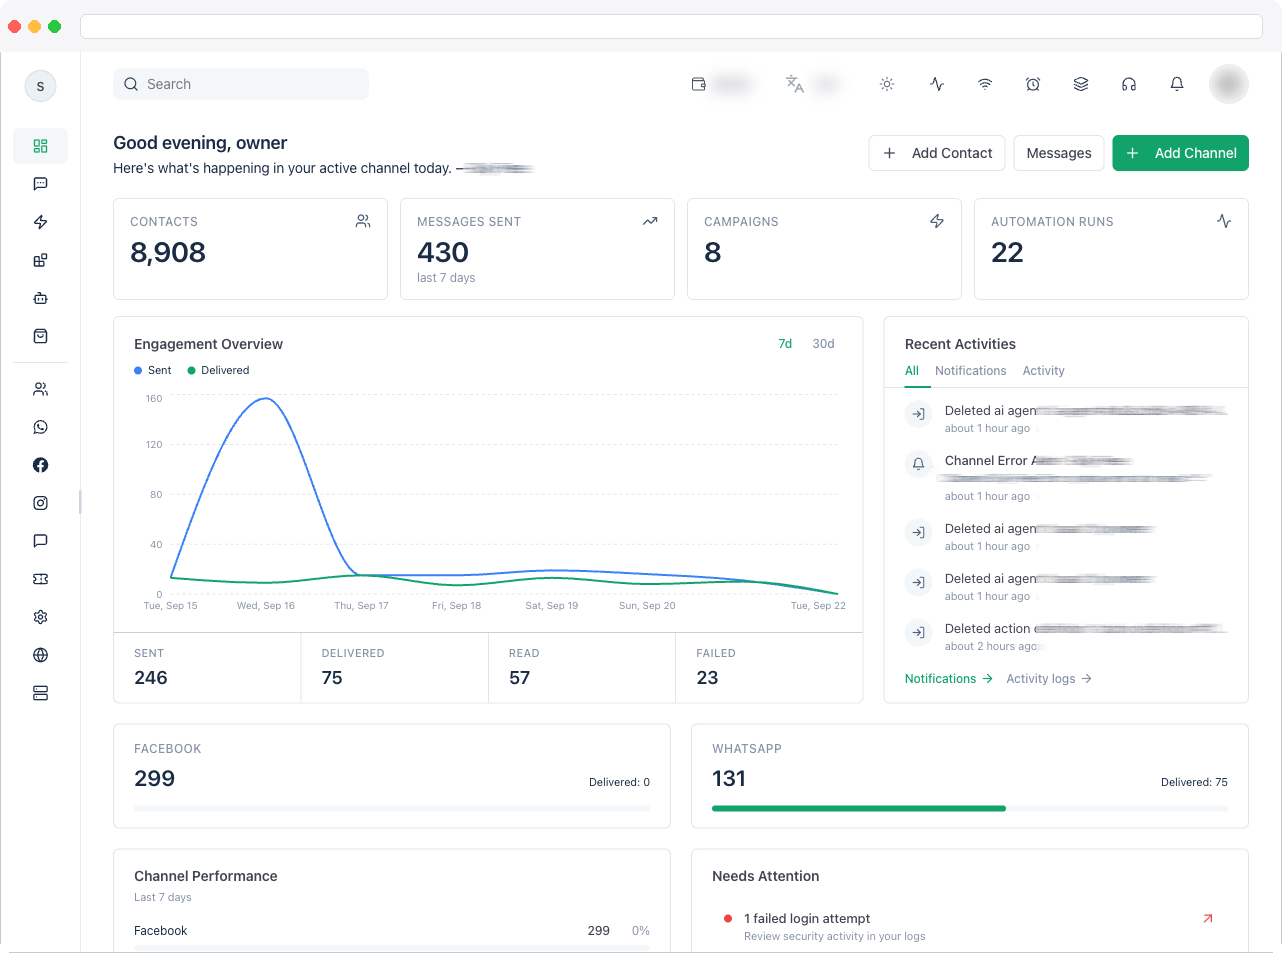Viewport: 1282px width, 953px height.
Task: Click the Add Contact button
Action: (937, 153)
